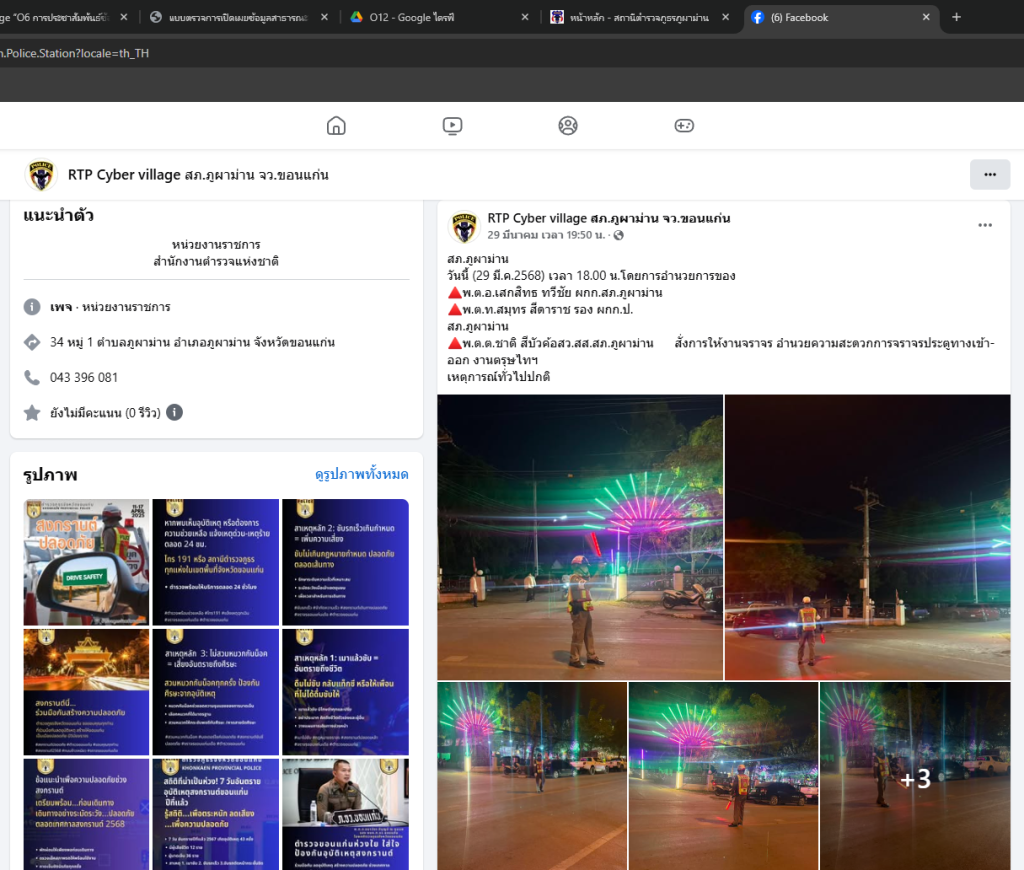The image size is (1024, 870).
Task: Open the Facebook Groups icon
Action: click(x=568, y=126)
